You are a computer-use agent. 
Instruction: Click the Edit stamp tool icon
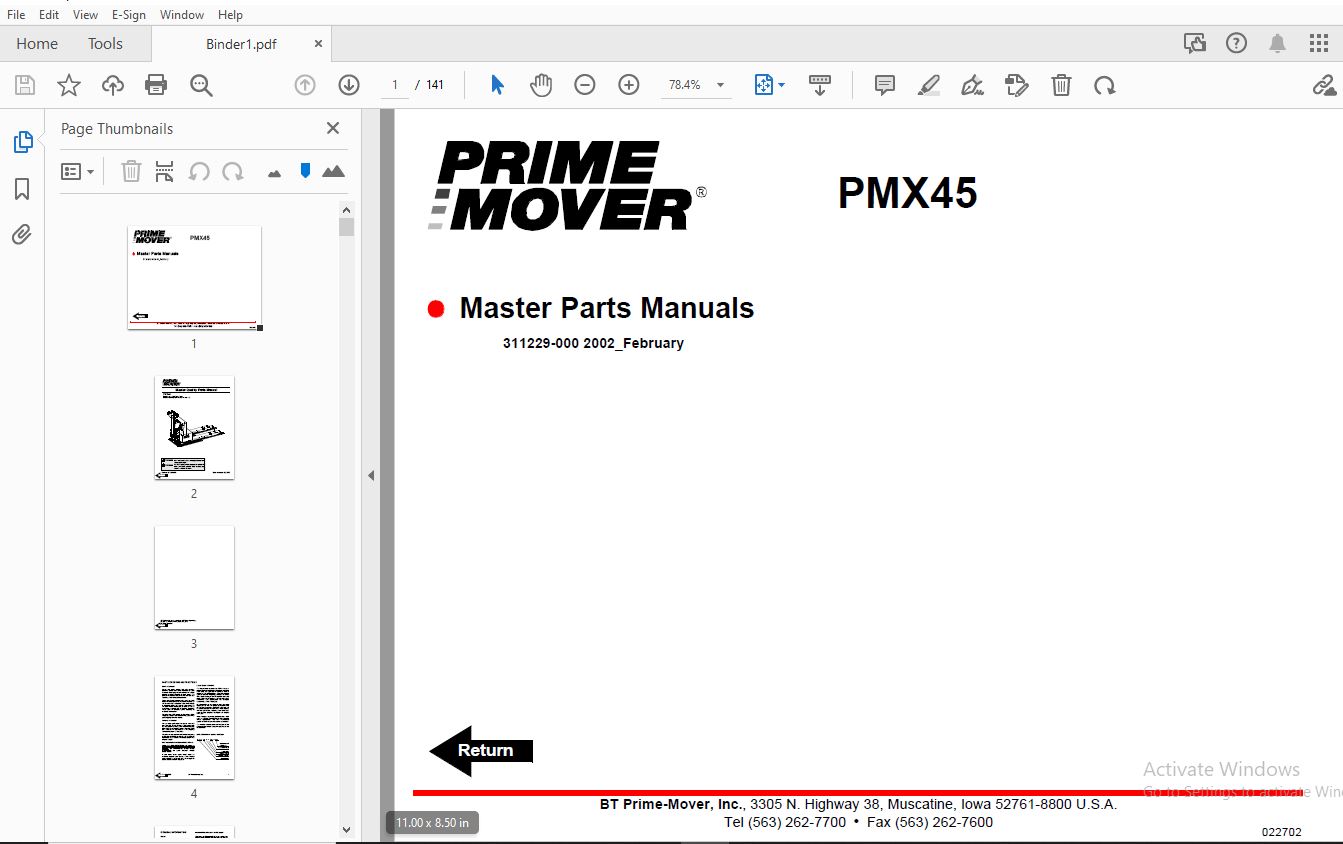click(x=1017, y=86)
